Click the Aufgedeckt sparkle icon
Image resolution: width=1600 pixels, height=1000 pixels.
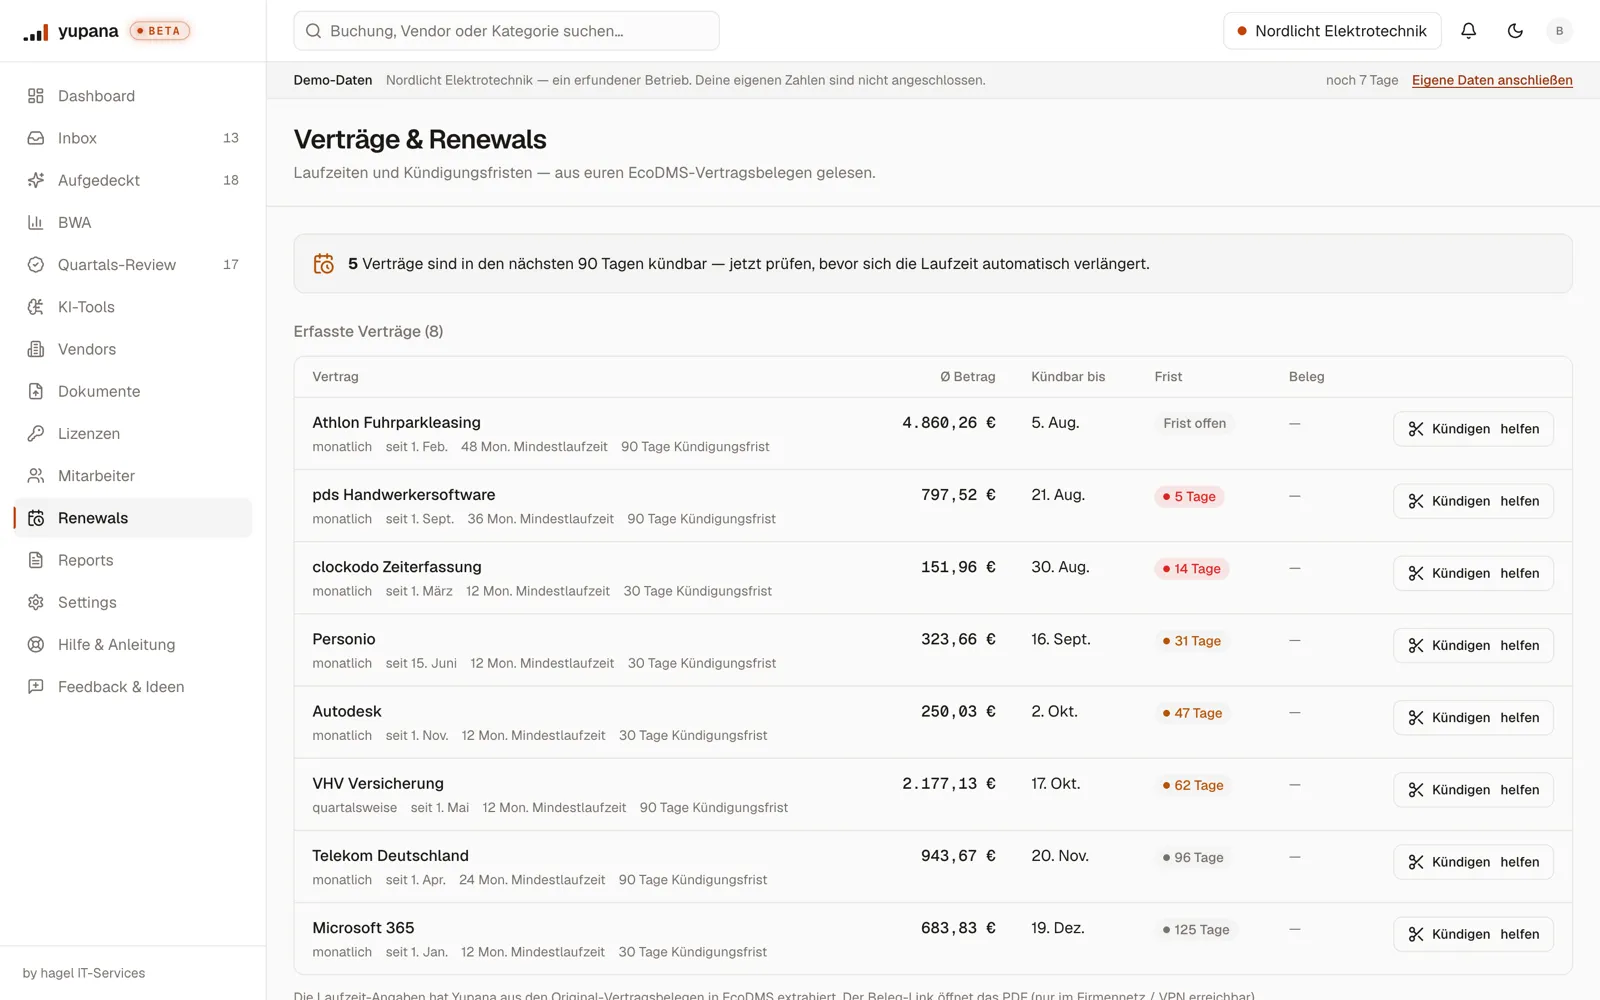click(x=36, y=180)
